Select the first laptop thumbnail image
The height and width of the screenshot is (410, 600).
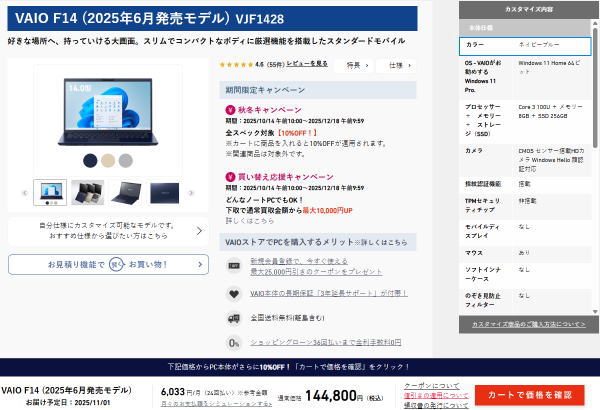tap(50, 192)
